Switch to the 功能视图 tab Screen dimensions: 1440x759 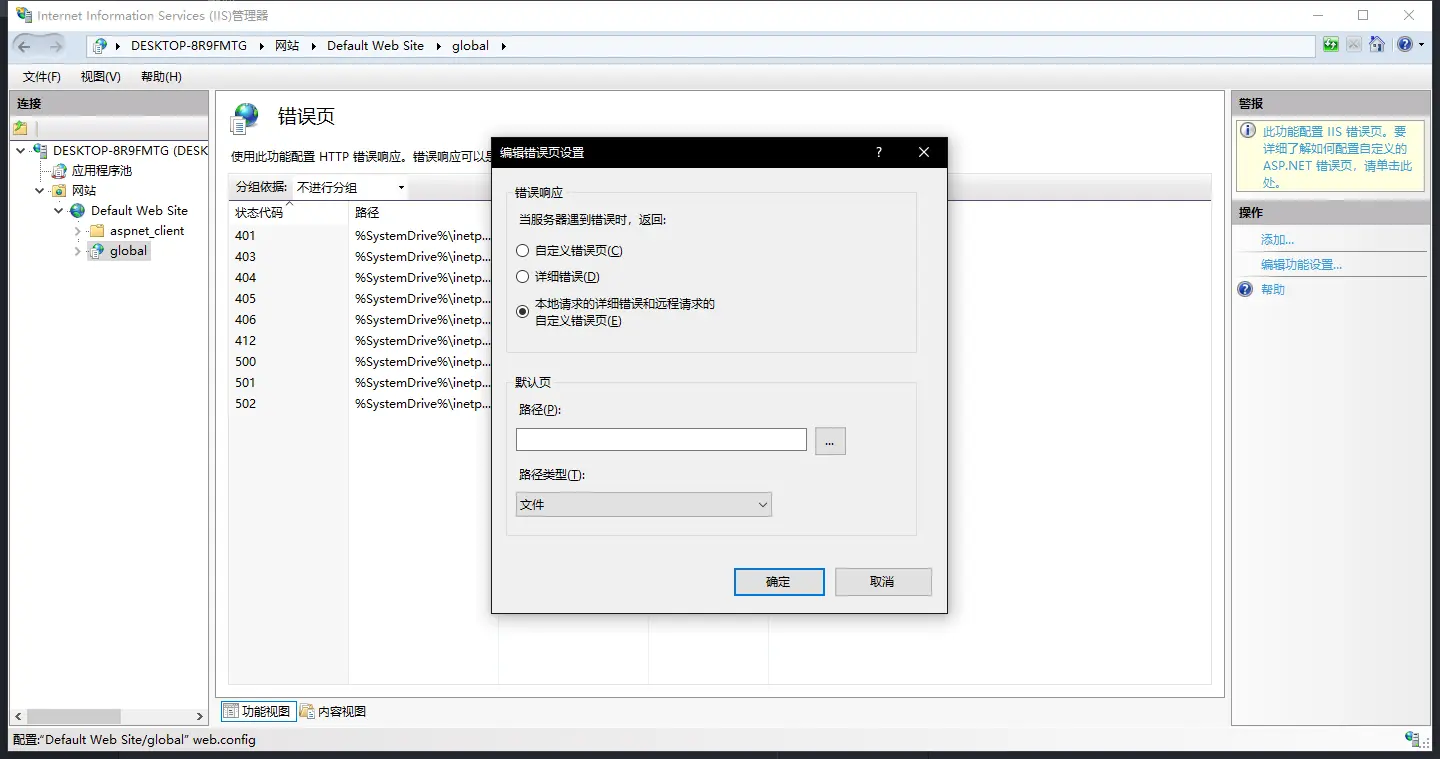coord(258,711)
